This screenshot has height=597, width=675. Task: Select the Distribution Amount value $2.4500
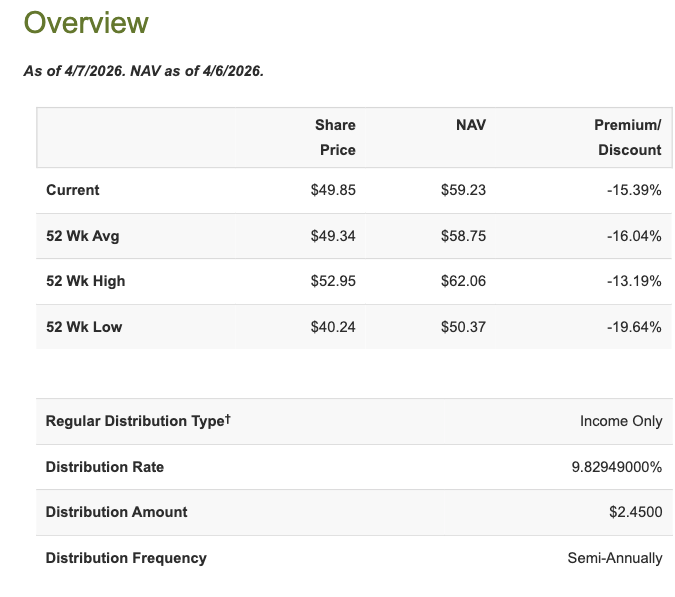(x=636, y=512)
